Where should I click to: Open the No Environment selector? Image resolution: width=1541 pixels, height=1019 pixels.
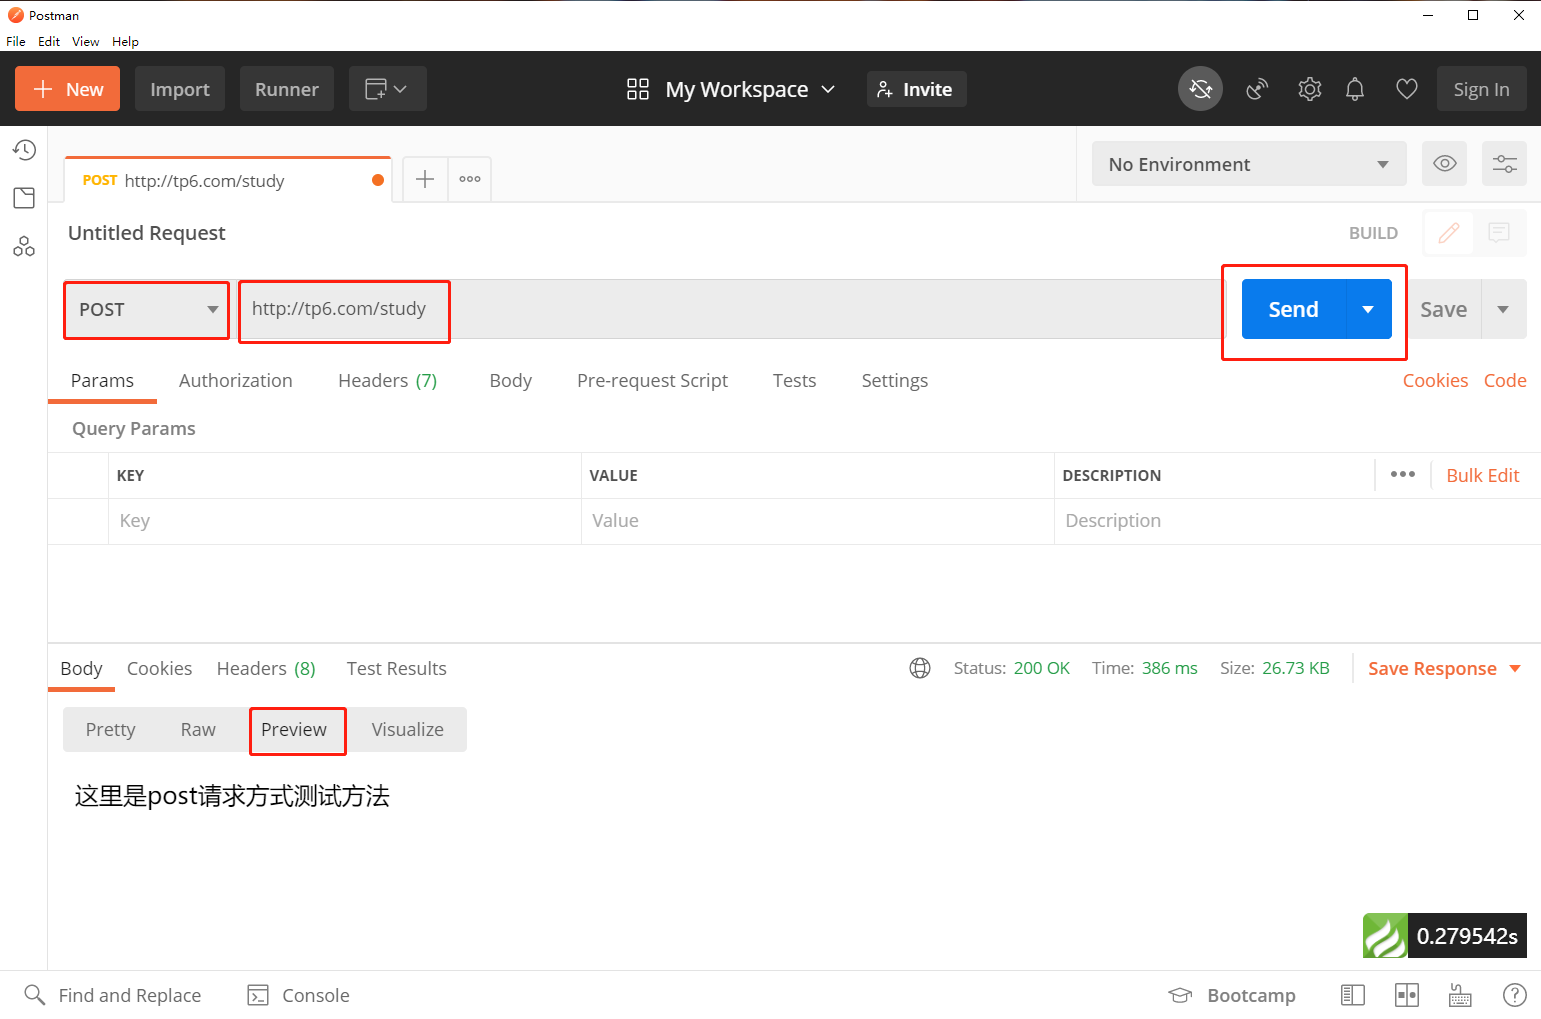click(x=1249, y=163)
